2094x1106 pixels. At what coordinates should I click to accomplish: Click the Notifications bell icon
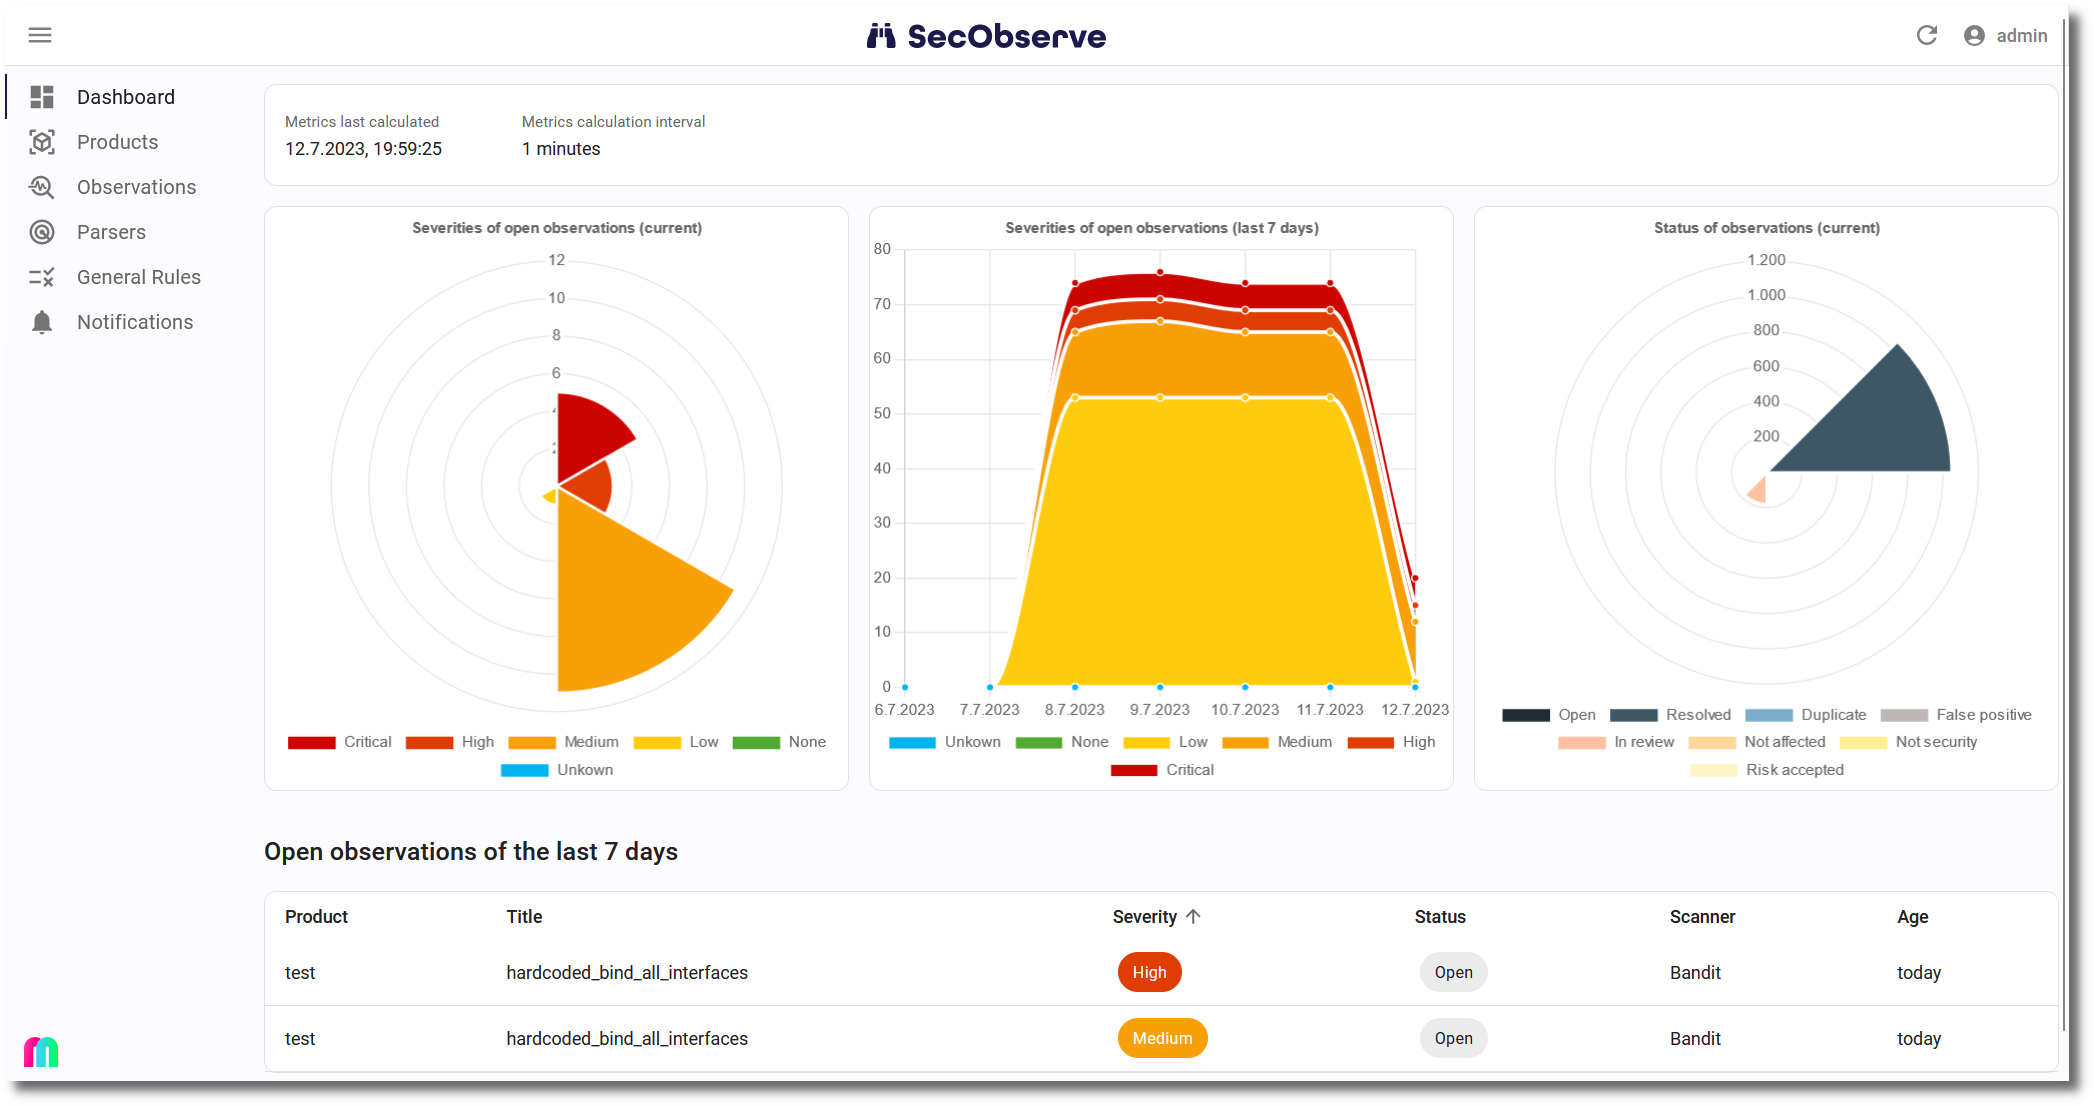(x=42, y=322)
